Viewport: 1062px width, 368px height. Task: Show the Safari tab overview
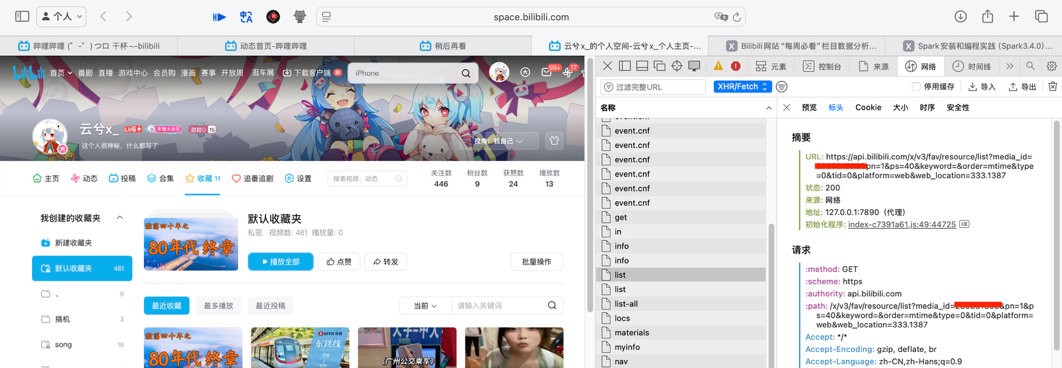point(1041,16)
